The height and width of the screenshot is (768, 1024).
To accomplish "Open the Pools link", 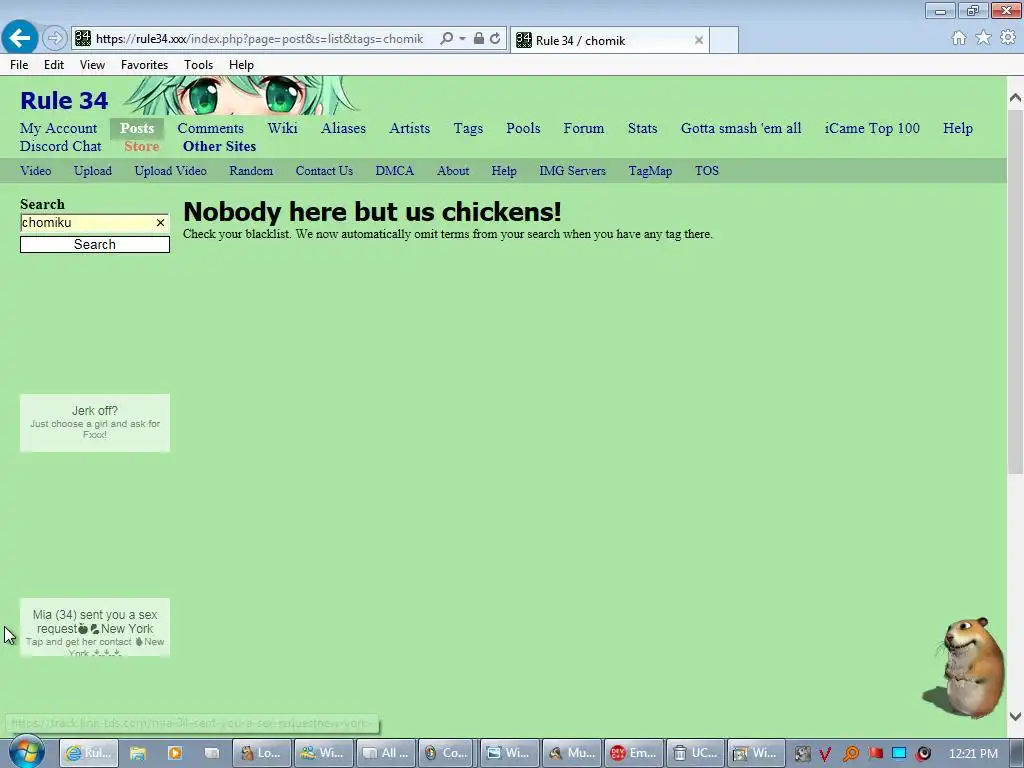I will tap(523, 128).
